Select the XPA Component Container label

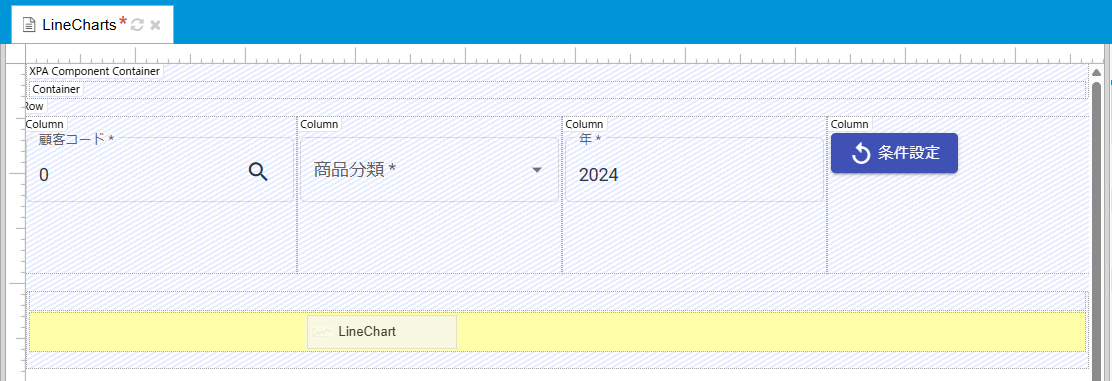point(94,71)
